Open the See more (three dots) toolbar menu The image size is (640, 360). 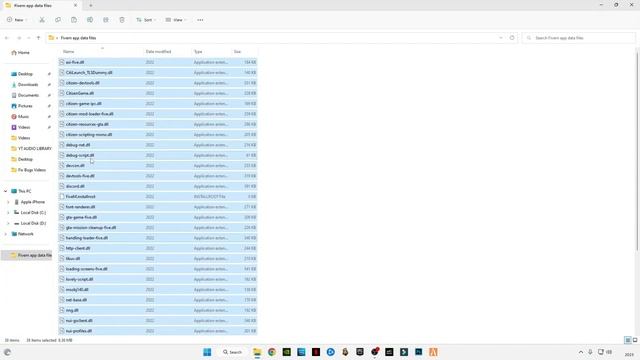(200, 20)
